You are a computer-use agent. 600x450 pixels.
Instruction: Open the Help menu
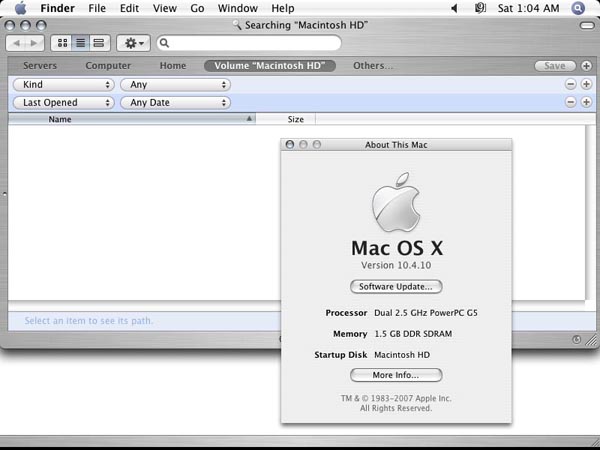[283, 8]
